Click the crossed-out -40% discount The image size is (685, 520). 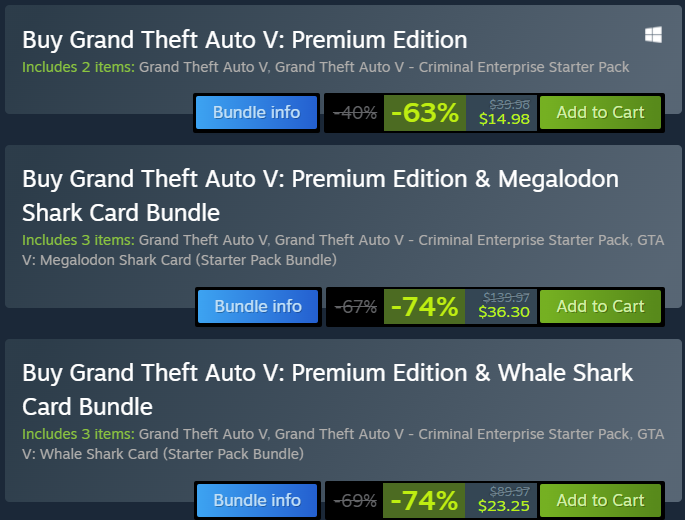point(356,113)
